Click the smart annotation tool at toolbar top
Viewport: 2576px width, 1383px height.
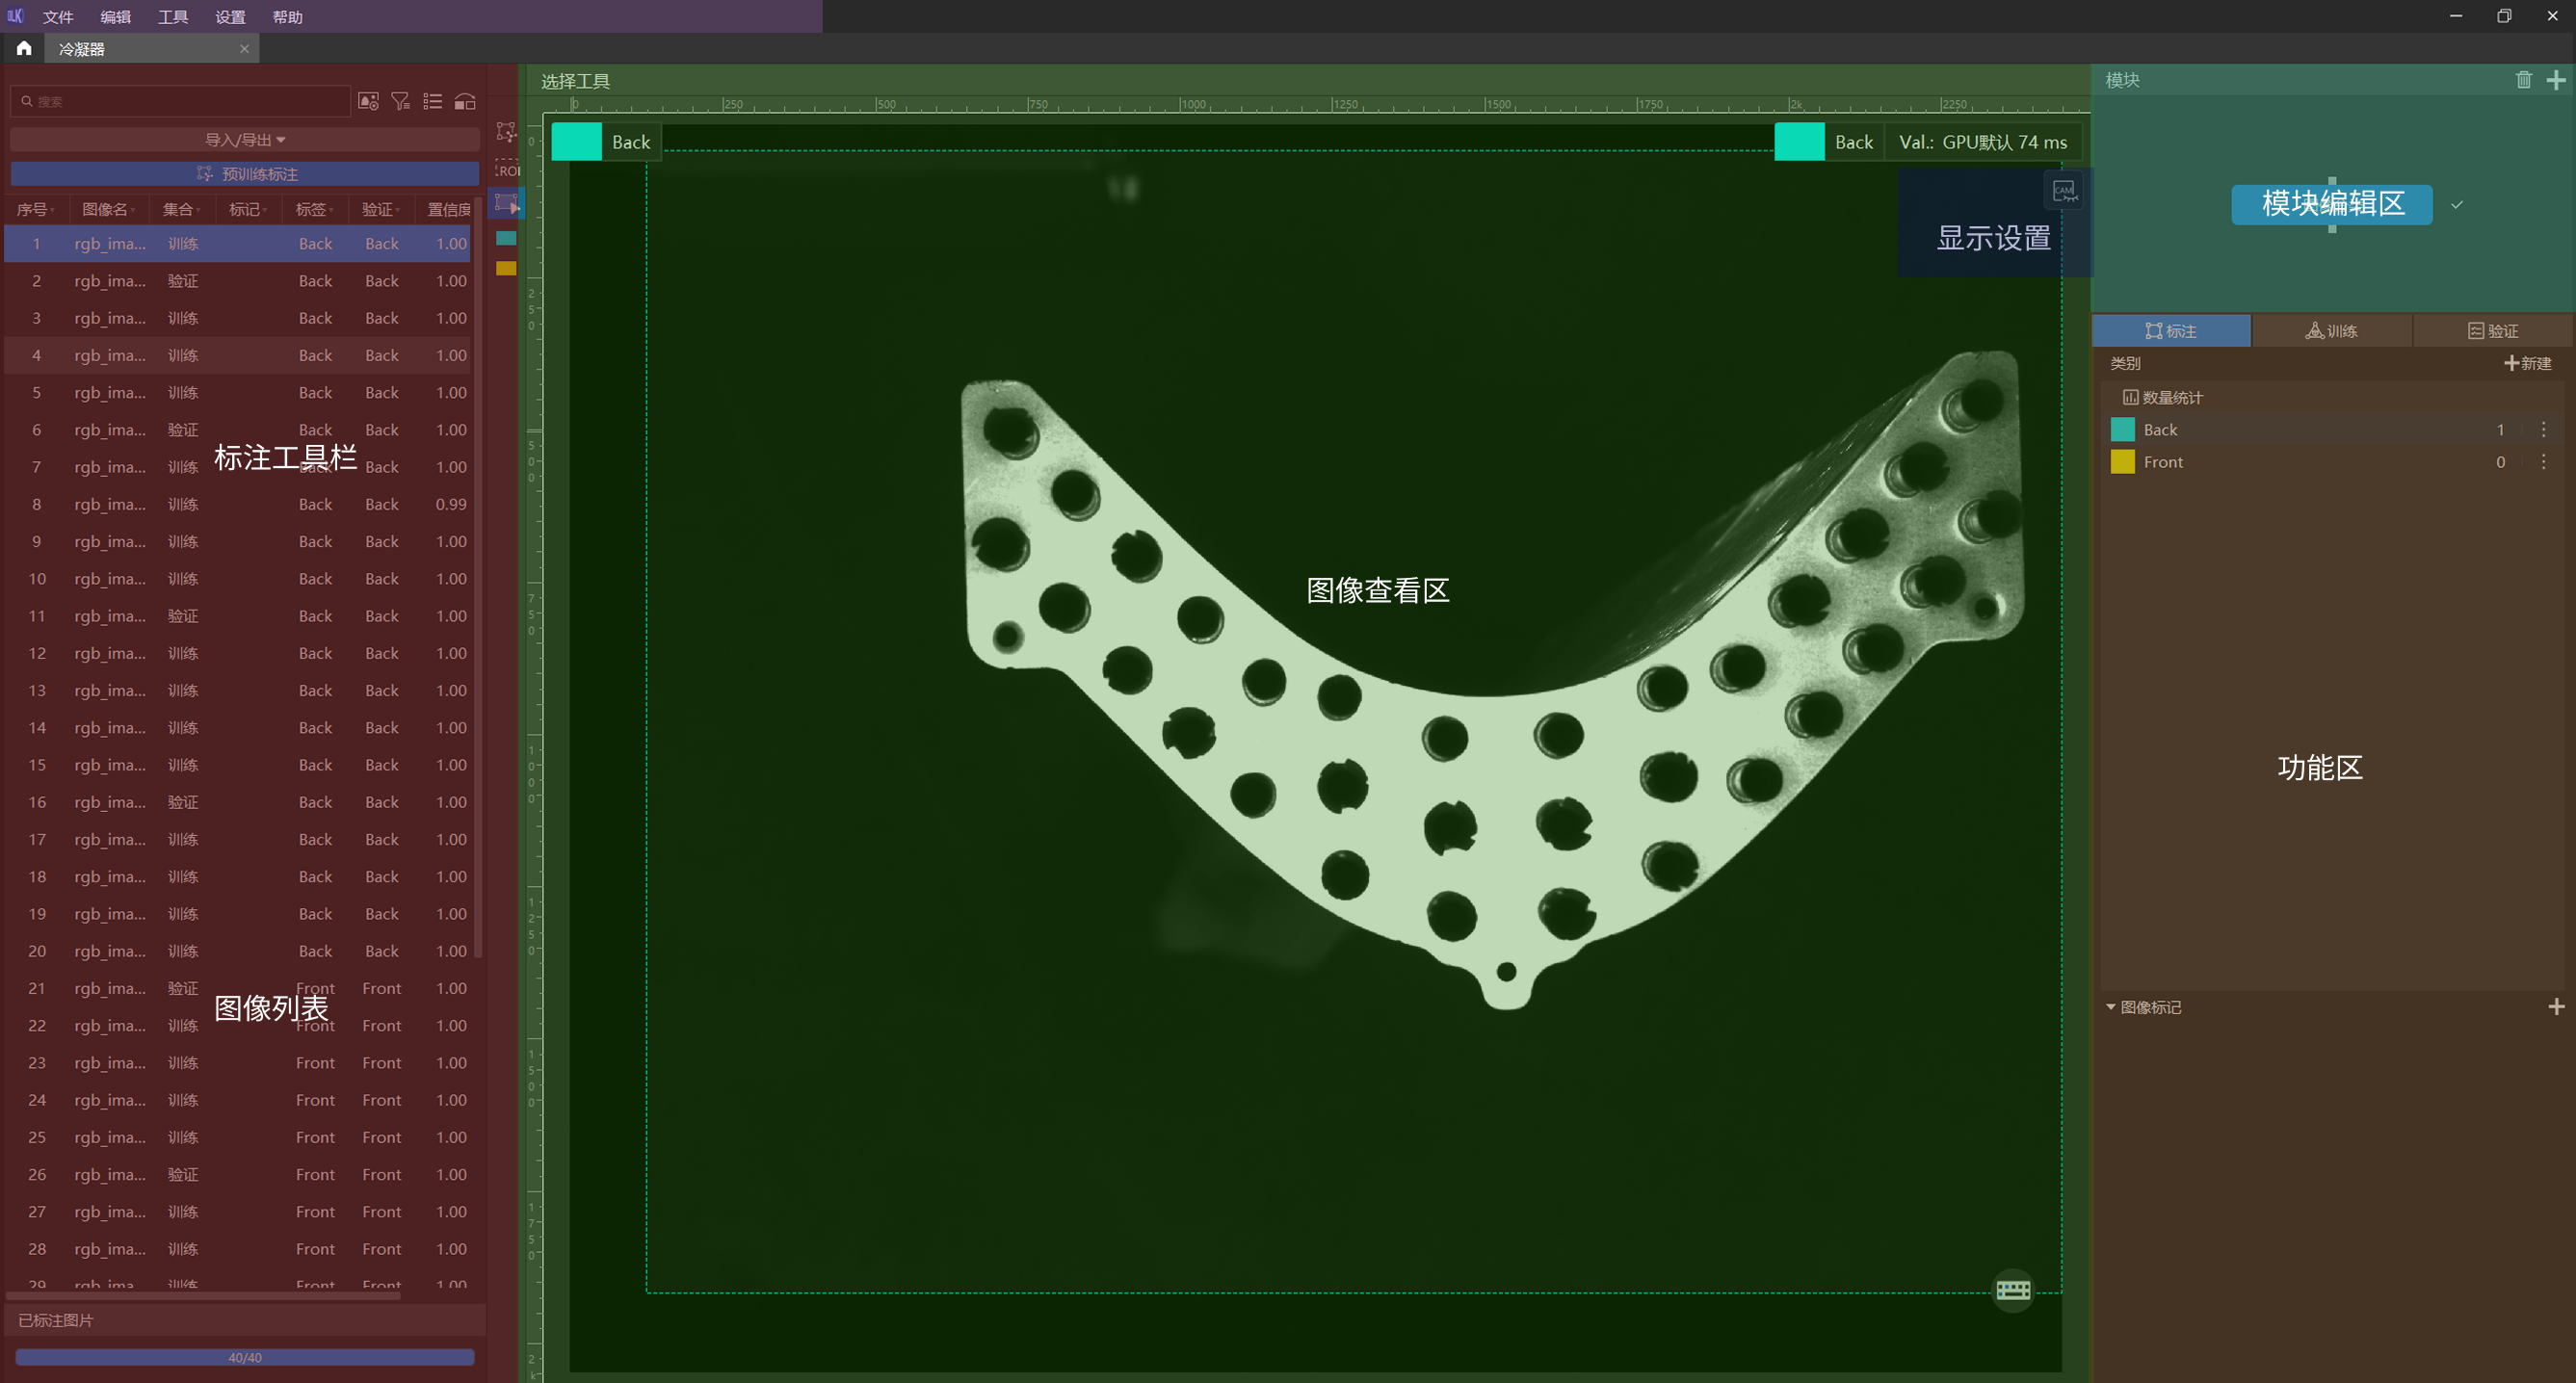click(507, 132)
